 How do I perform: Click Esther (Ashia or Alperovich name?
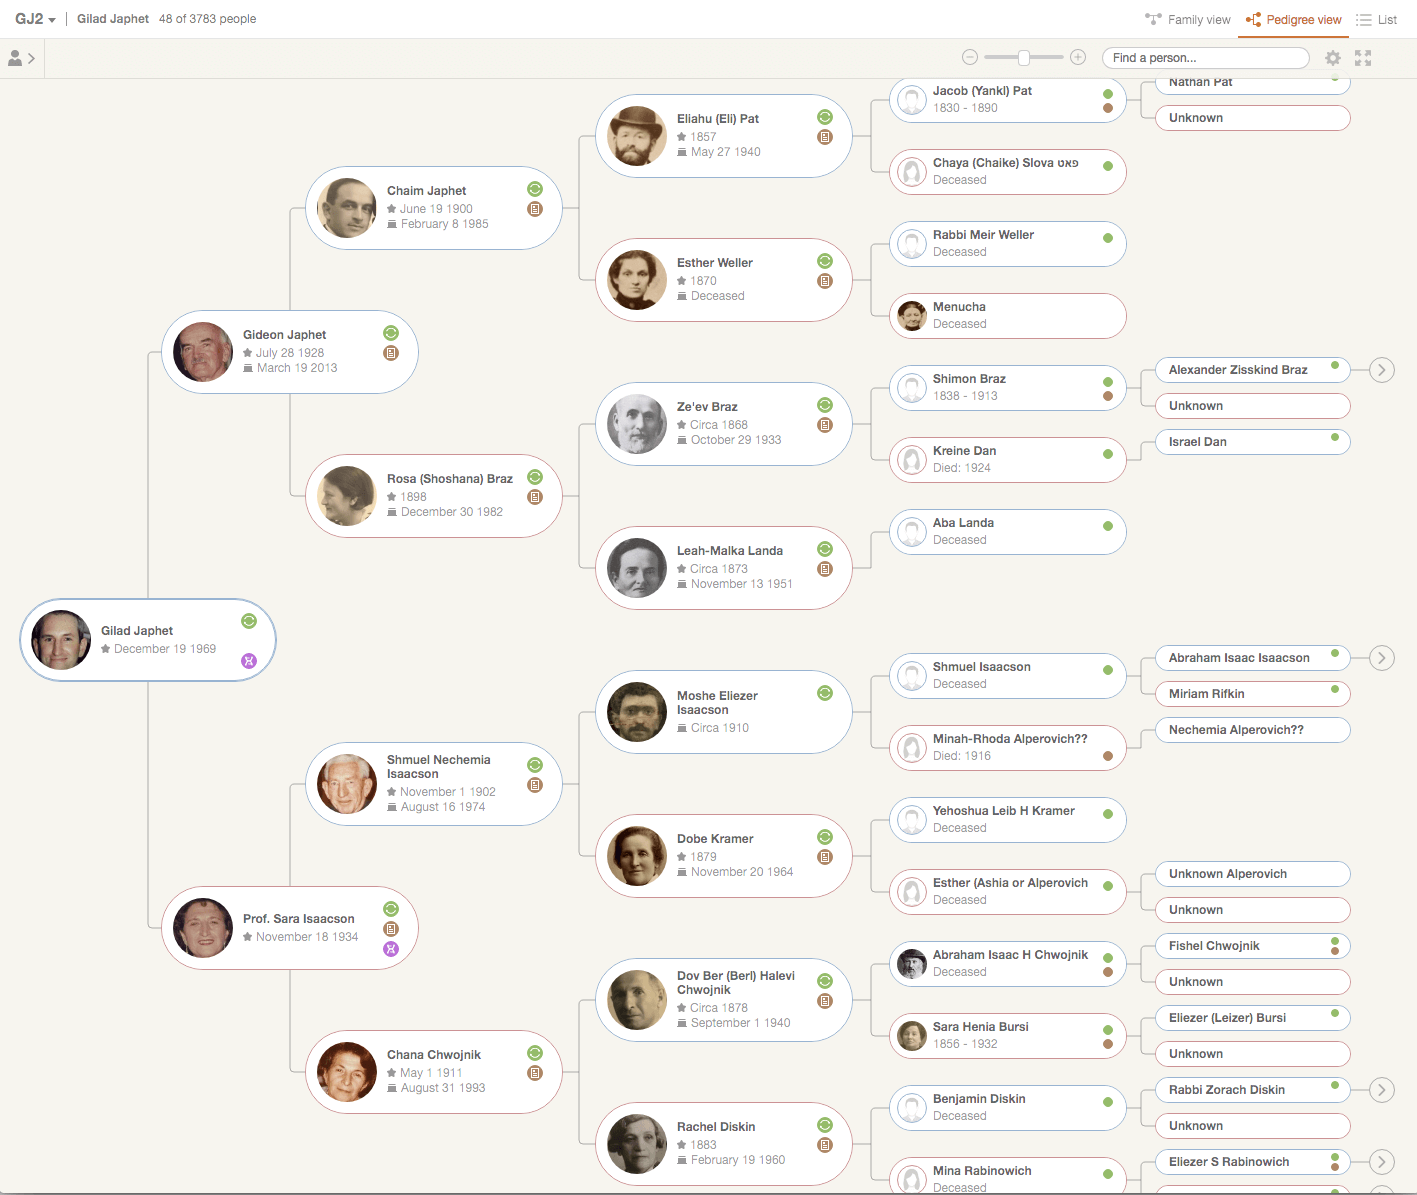click(x=1010, y=883)
